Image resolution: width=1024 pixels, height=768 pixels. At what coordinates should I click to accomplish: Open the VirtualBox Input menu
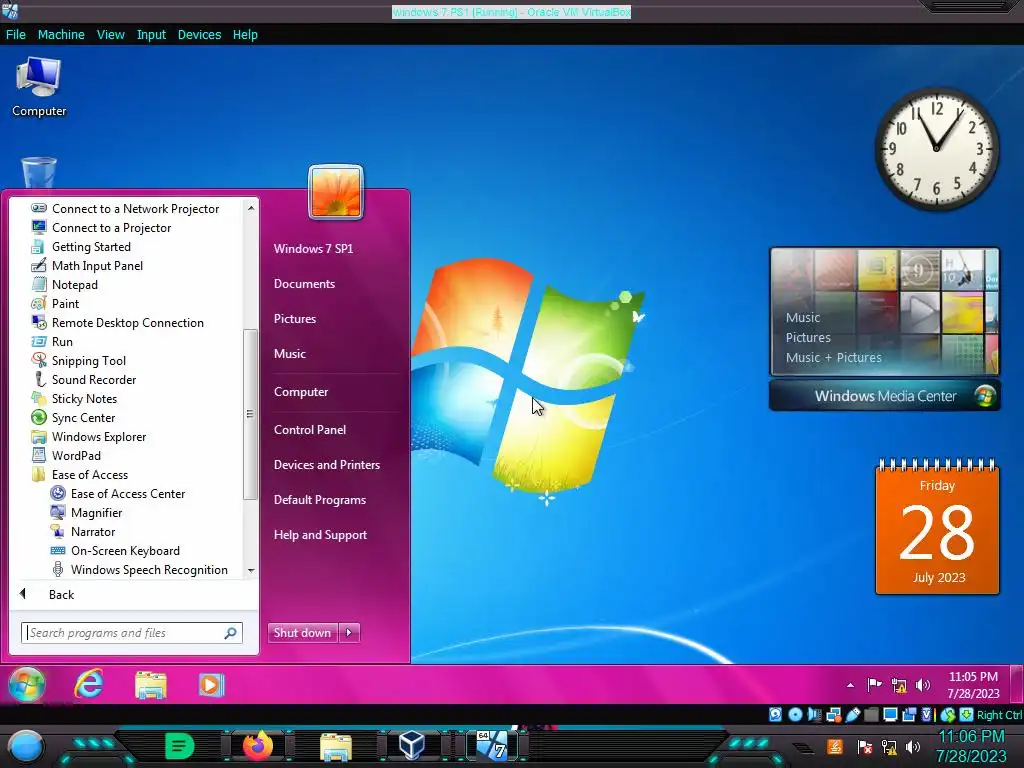click(x=151, y=35)
